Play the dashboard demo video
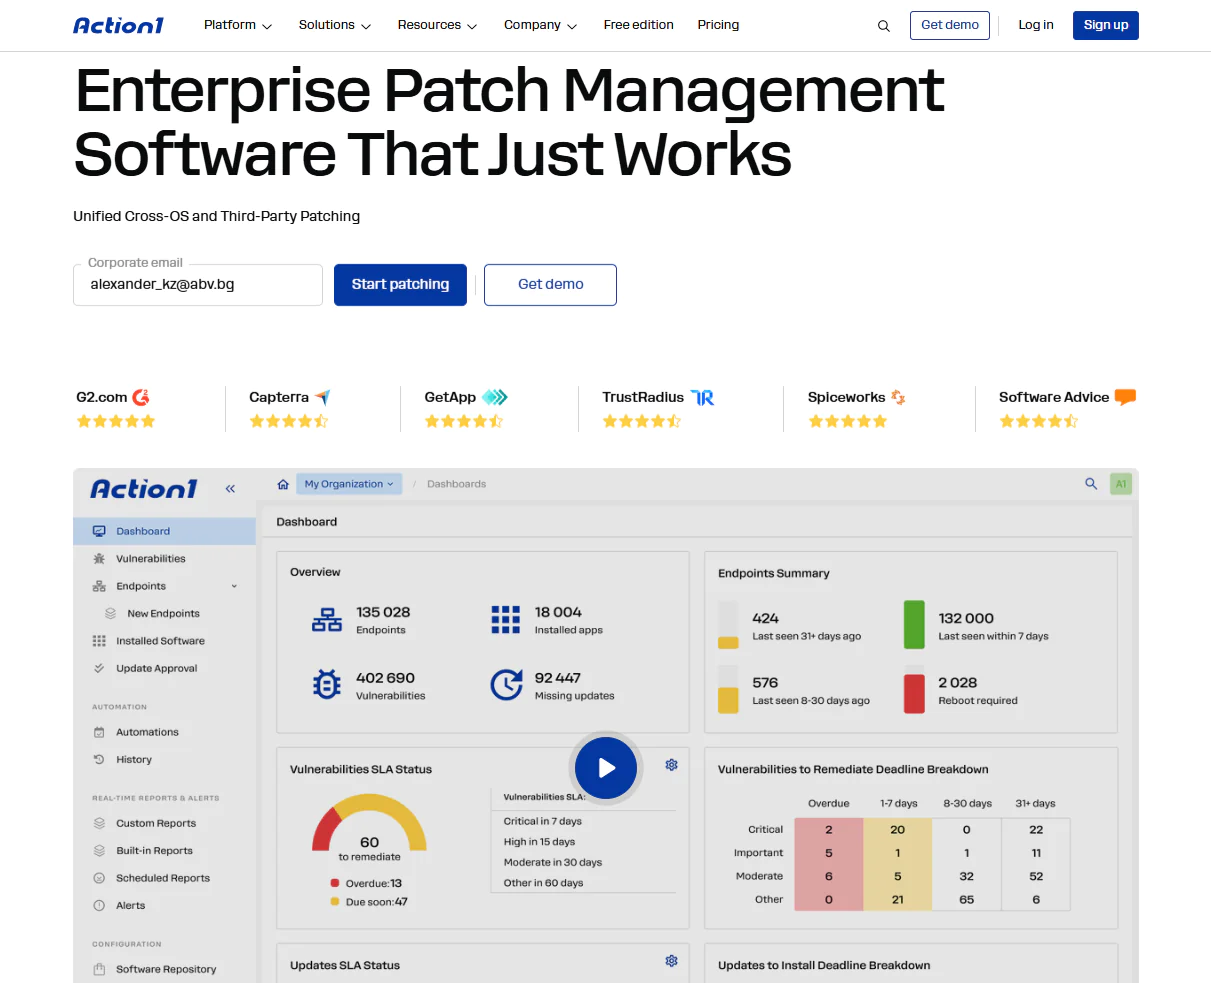Screen dimensions: 1211x983 pyautogui.click(x=606, y=768)
